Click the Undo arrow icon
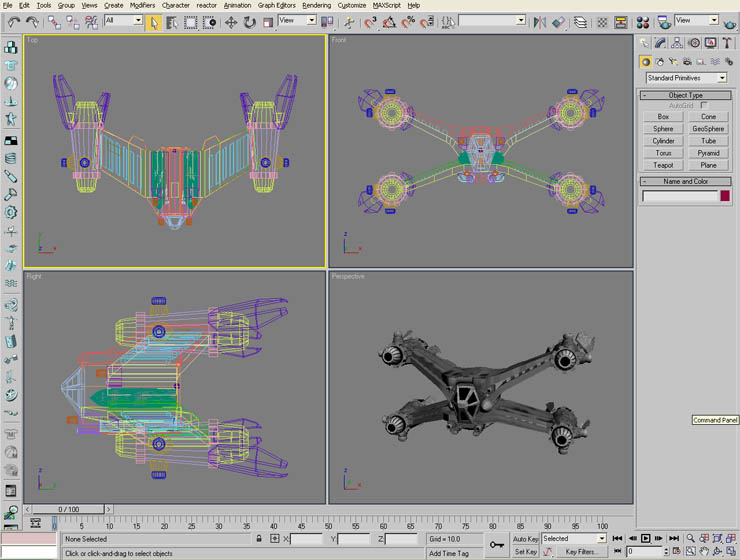The image size is (740, 560). coord(13,21)
